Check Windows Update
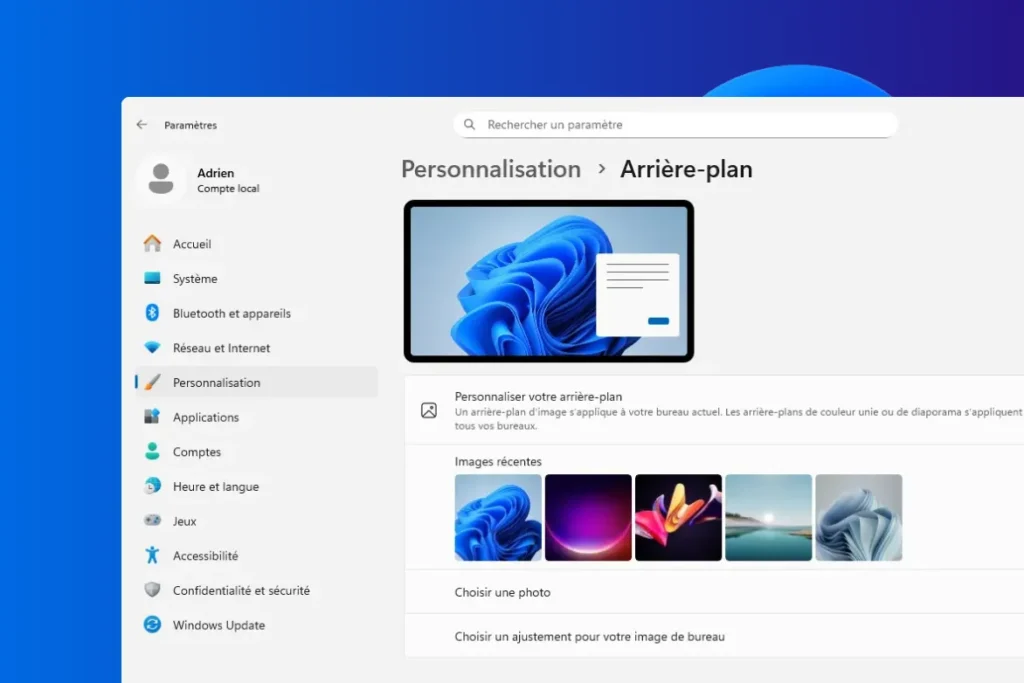The width and height of the screenshot is (1024, 683). 217,625
